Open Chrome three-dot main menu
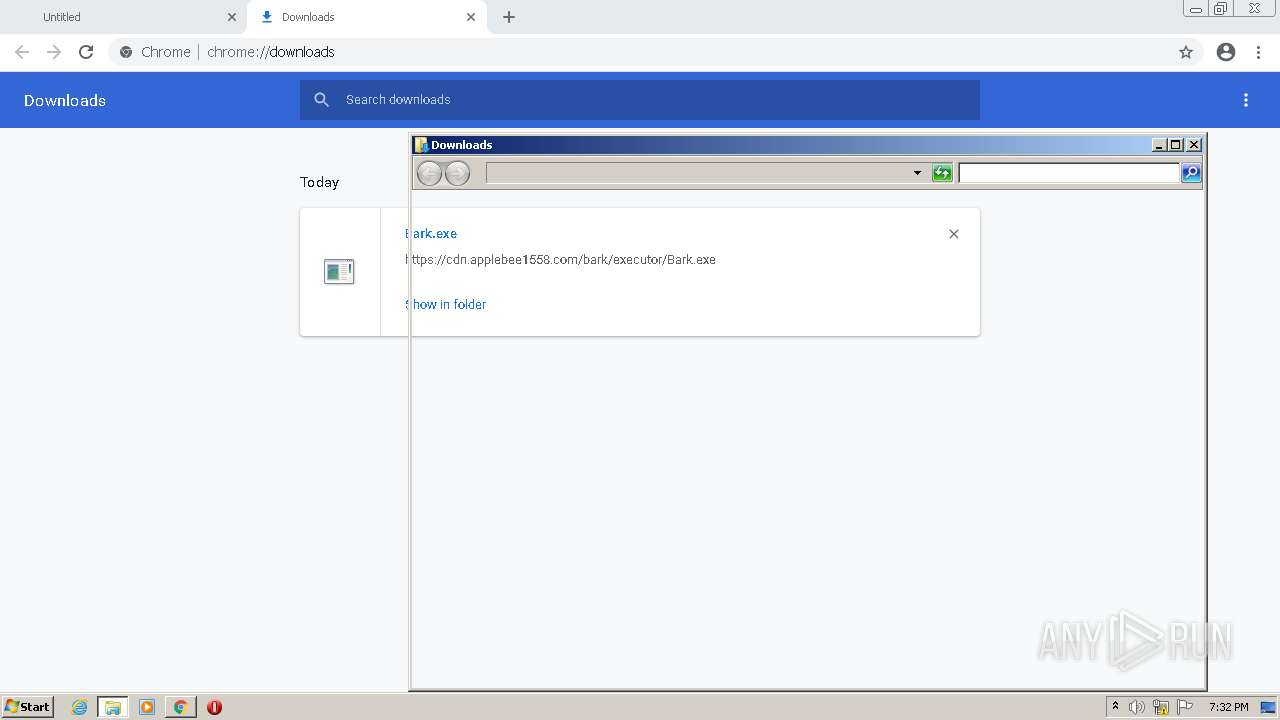 [1259, 52]
